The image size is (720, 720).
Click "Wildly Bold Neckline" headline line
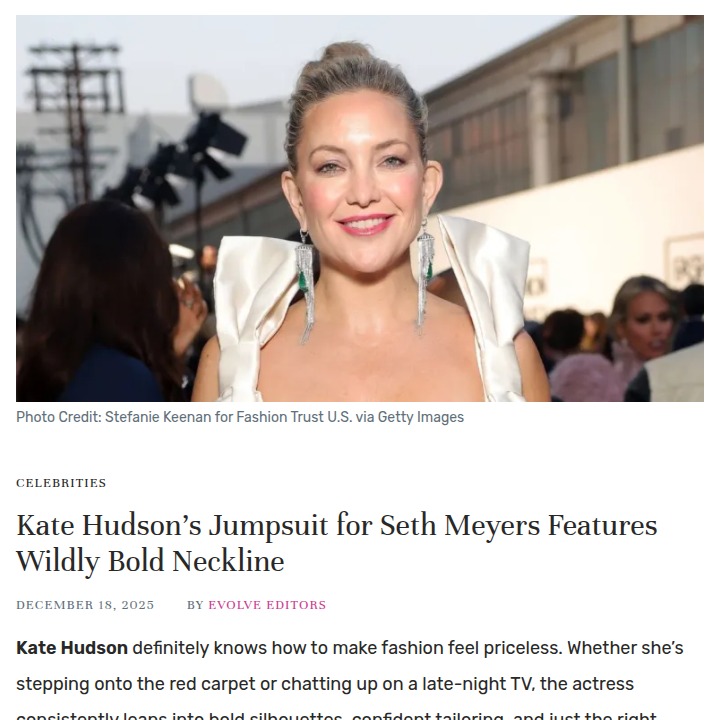pos(150,562)
